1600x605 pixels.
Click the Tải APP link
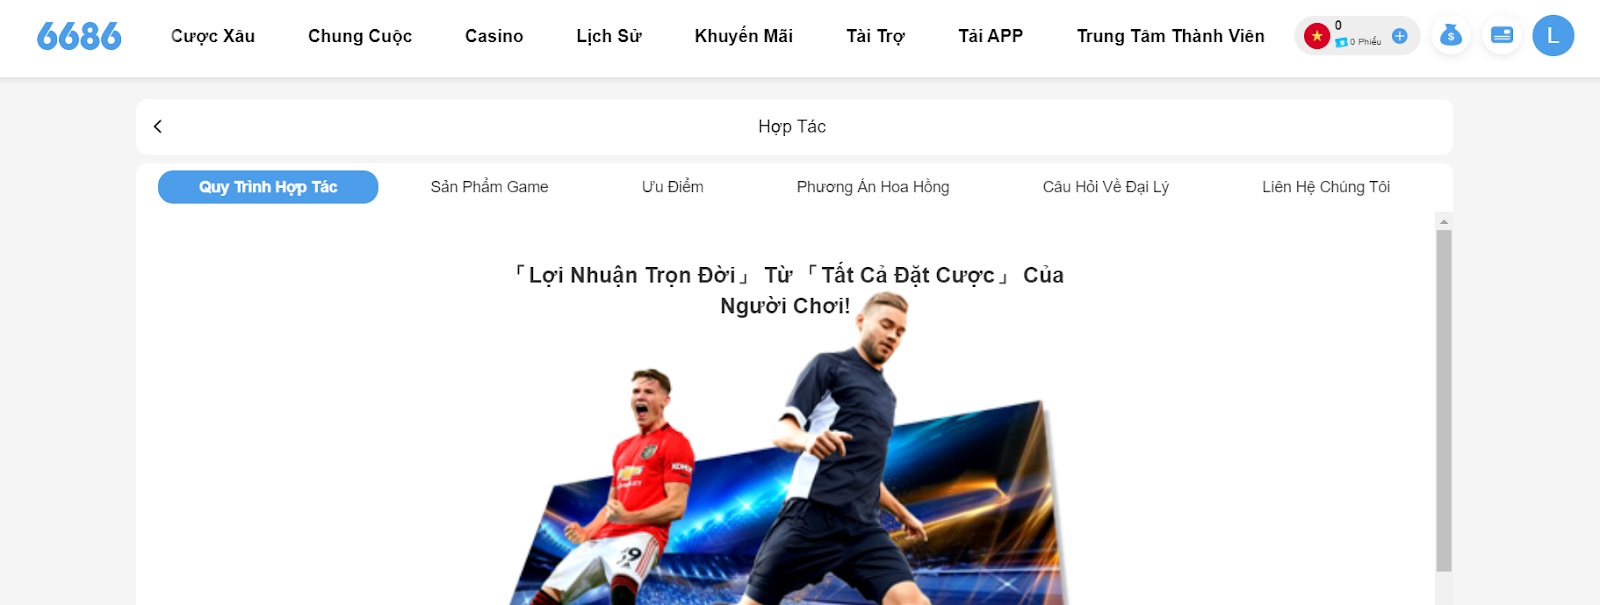tap(991, 36)
